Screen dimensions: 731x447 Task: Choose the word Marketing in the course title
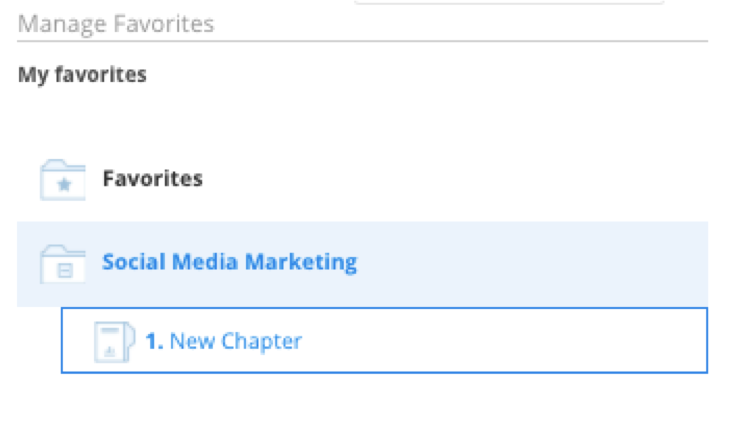click(301, 262)
